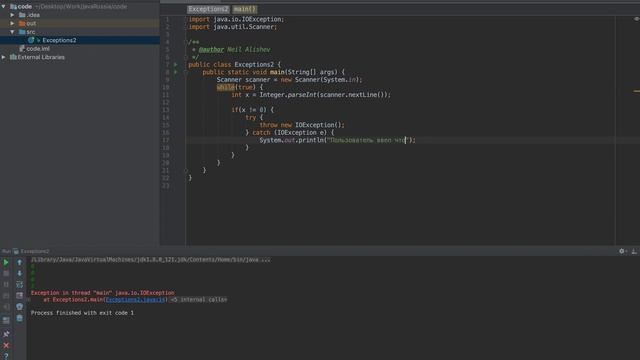Screen dimensions: 640x360
Task: Expand External Libraries node
Action: pyautogui.click(x=4, y=57)
